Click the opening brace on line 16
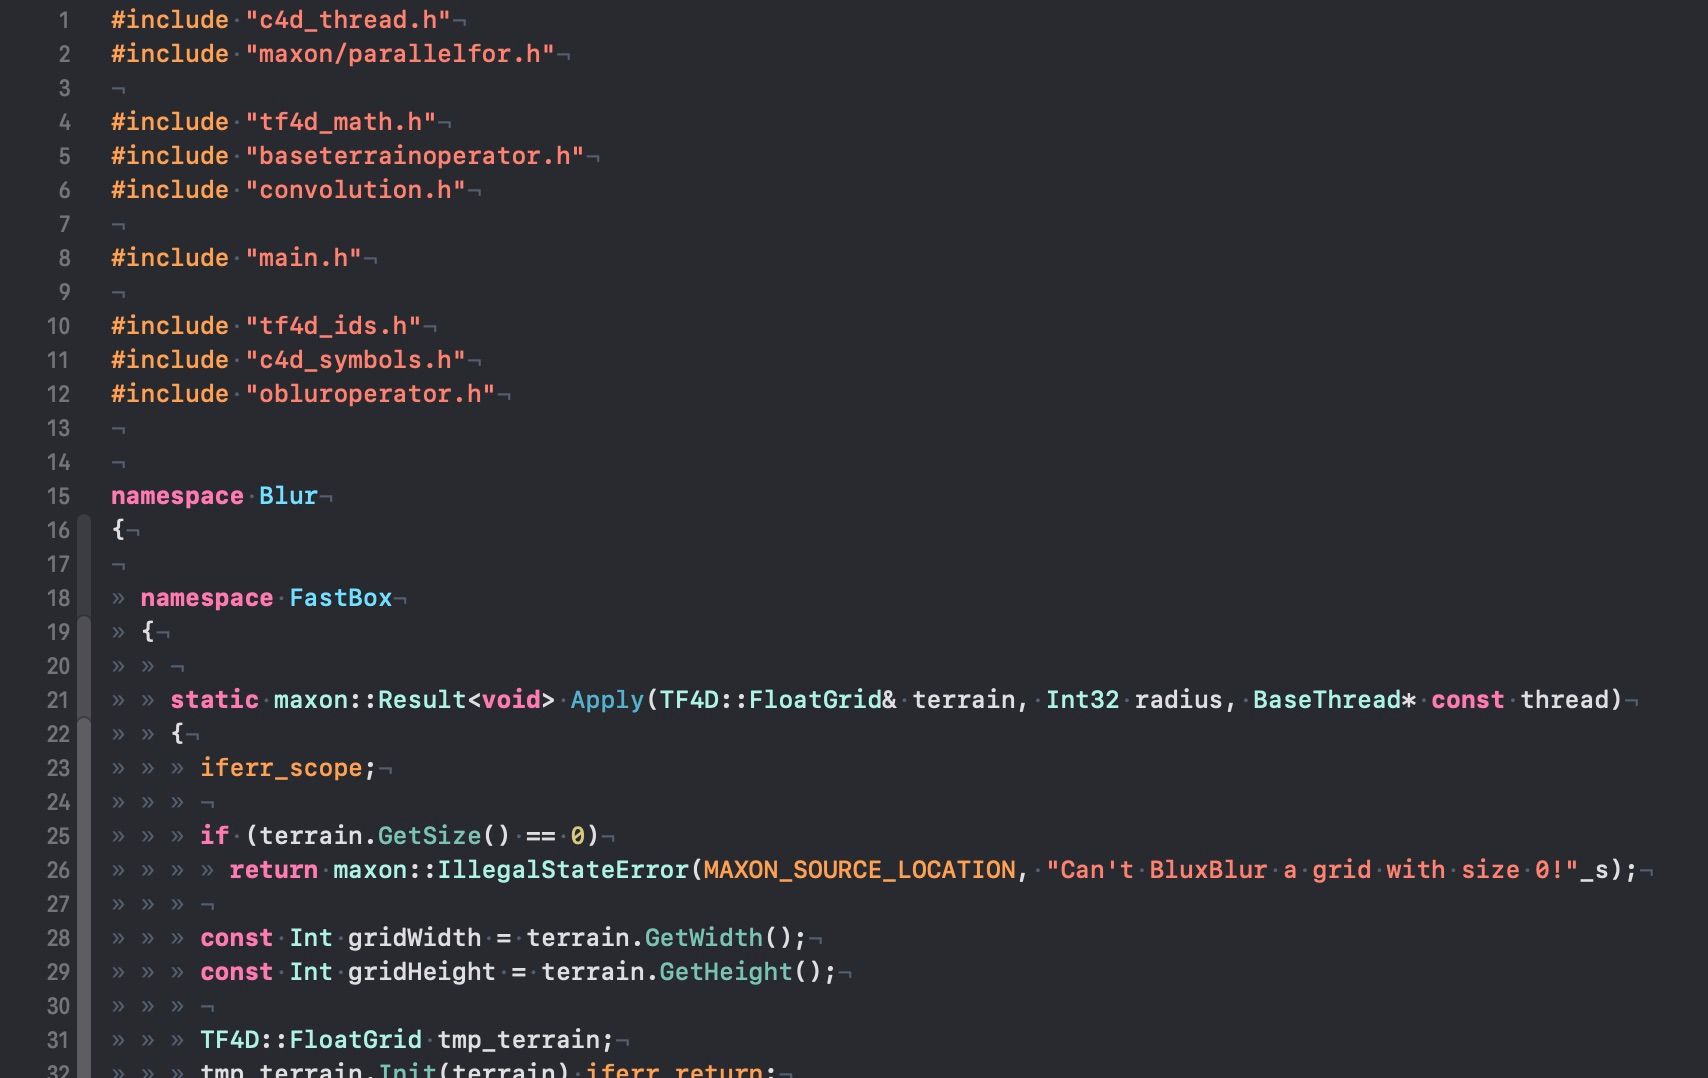The width and height of the screenshot is (1708, 1078). 118,530
